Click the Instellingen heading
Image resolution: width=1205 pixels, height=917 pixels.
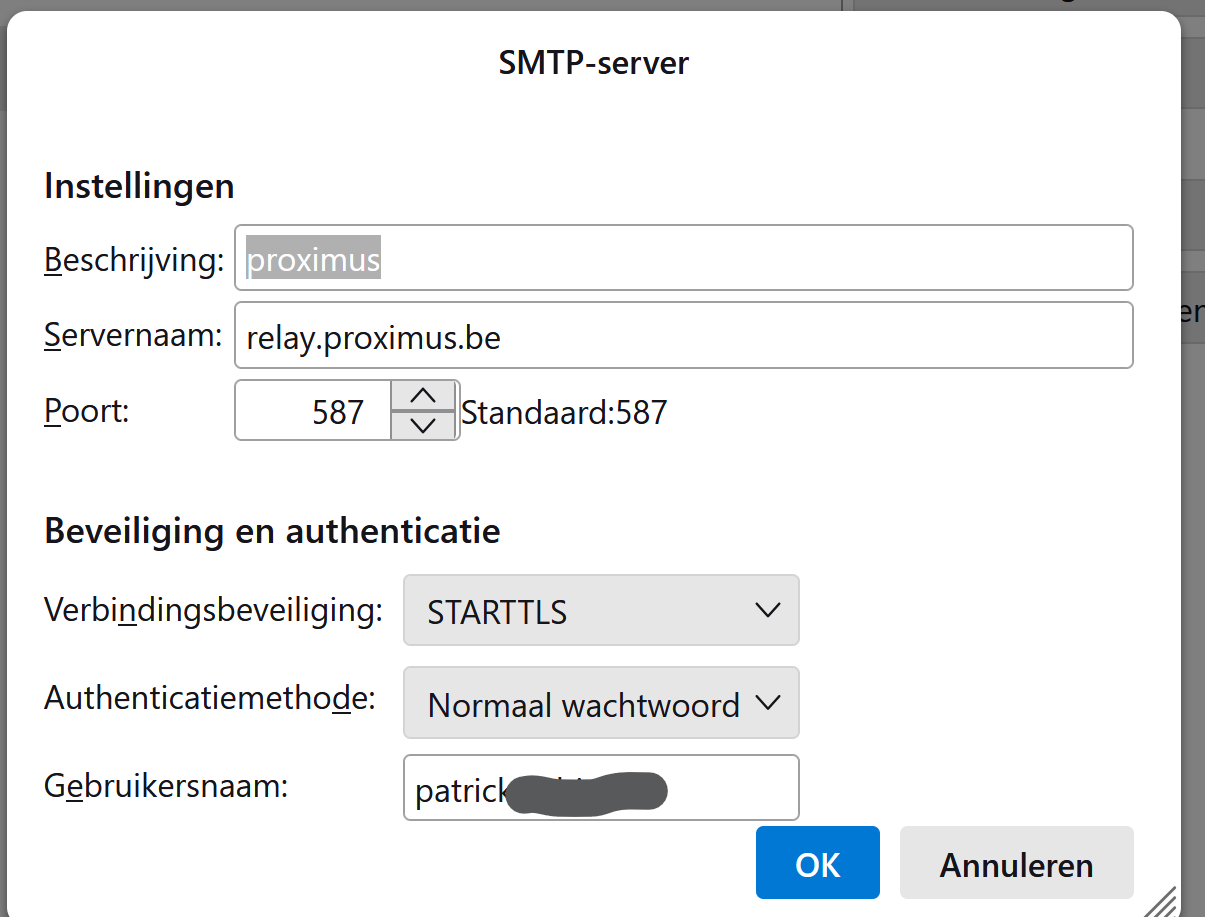point(139,186)
